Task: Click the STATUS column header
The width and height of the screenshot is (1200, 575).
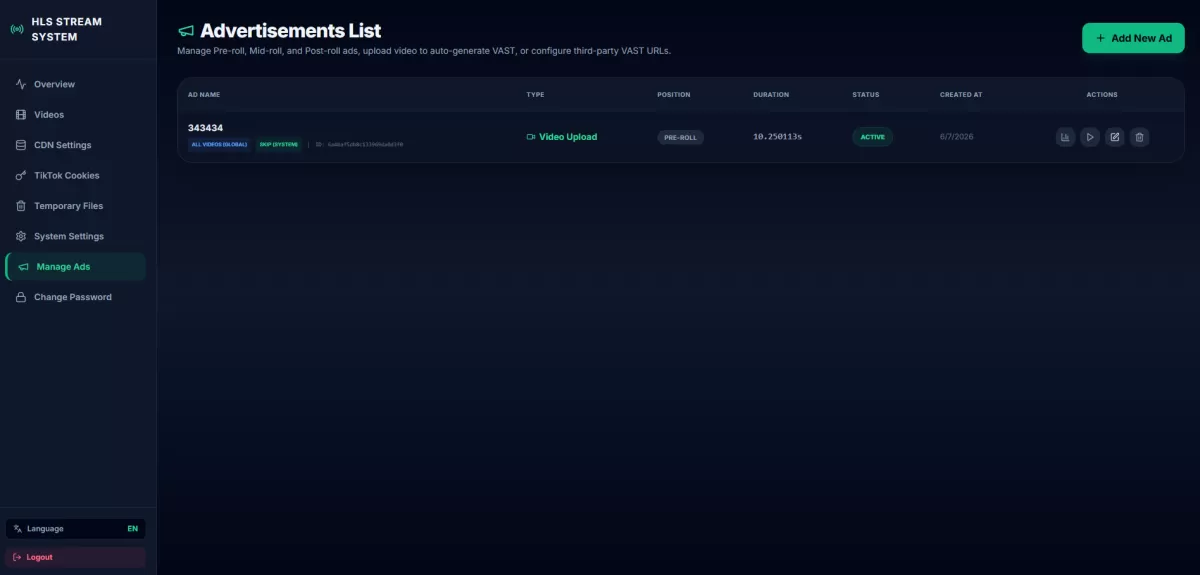Action: click(x=866, y=95)
